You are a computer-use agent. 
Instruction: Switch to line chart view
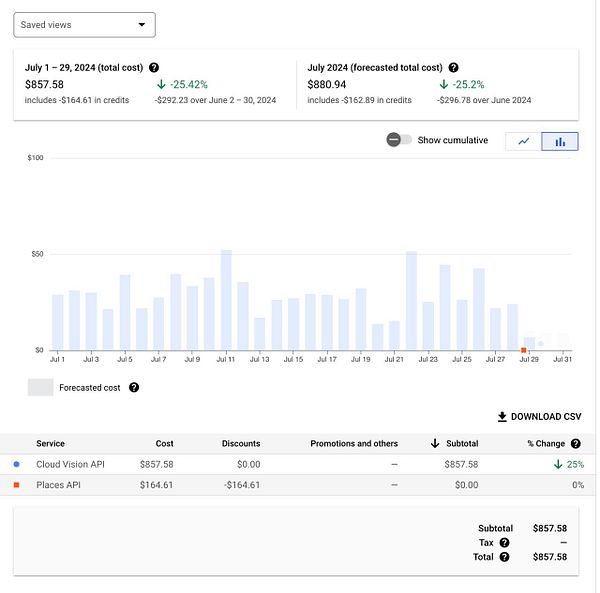[x=523, y=141]
